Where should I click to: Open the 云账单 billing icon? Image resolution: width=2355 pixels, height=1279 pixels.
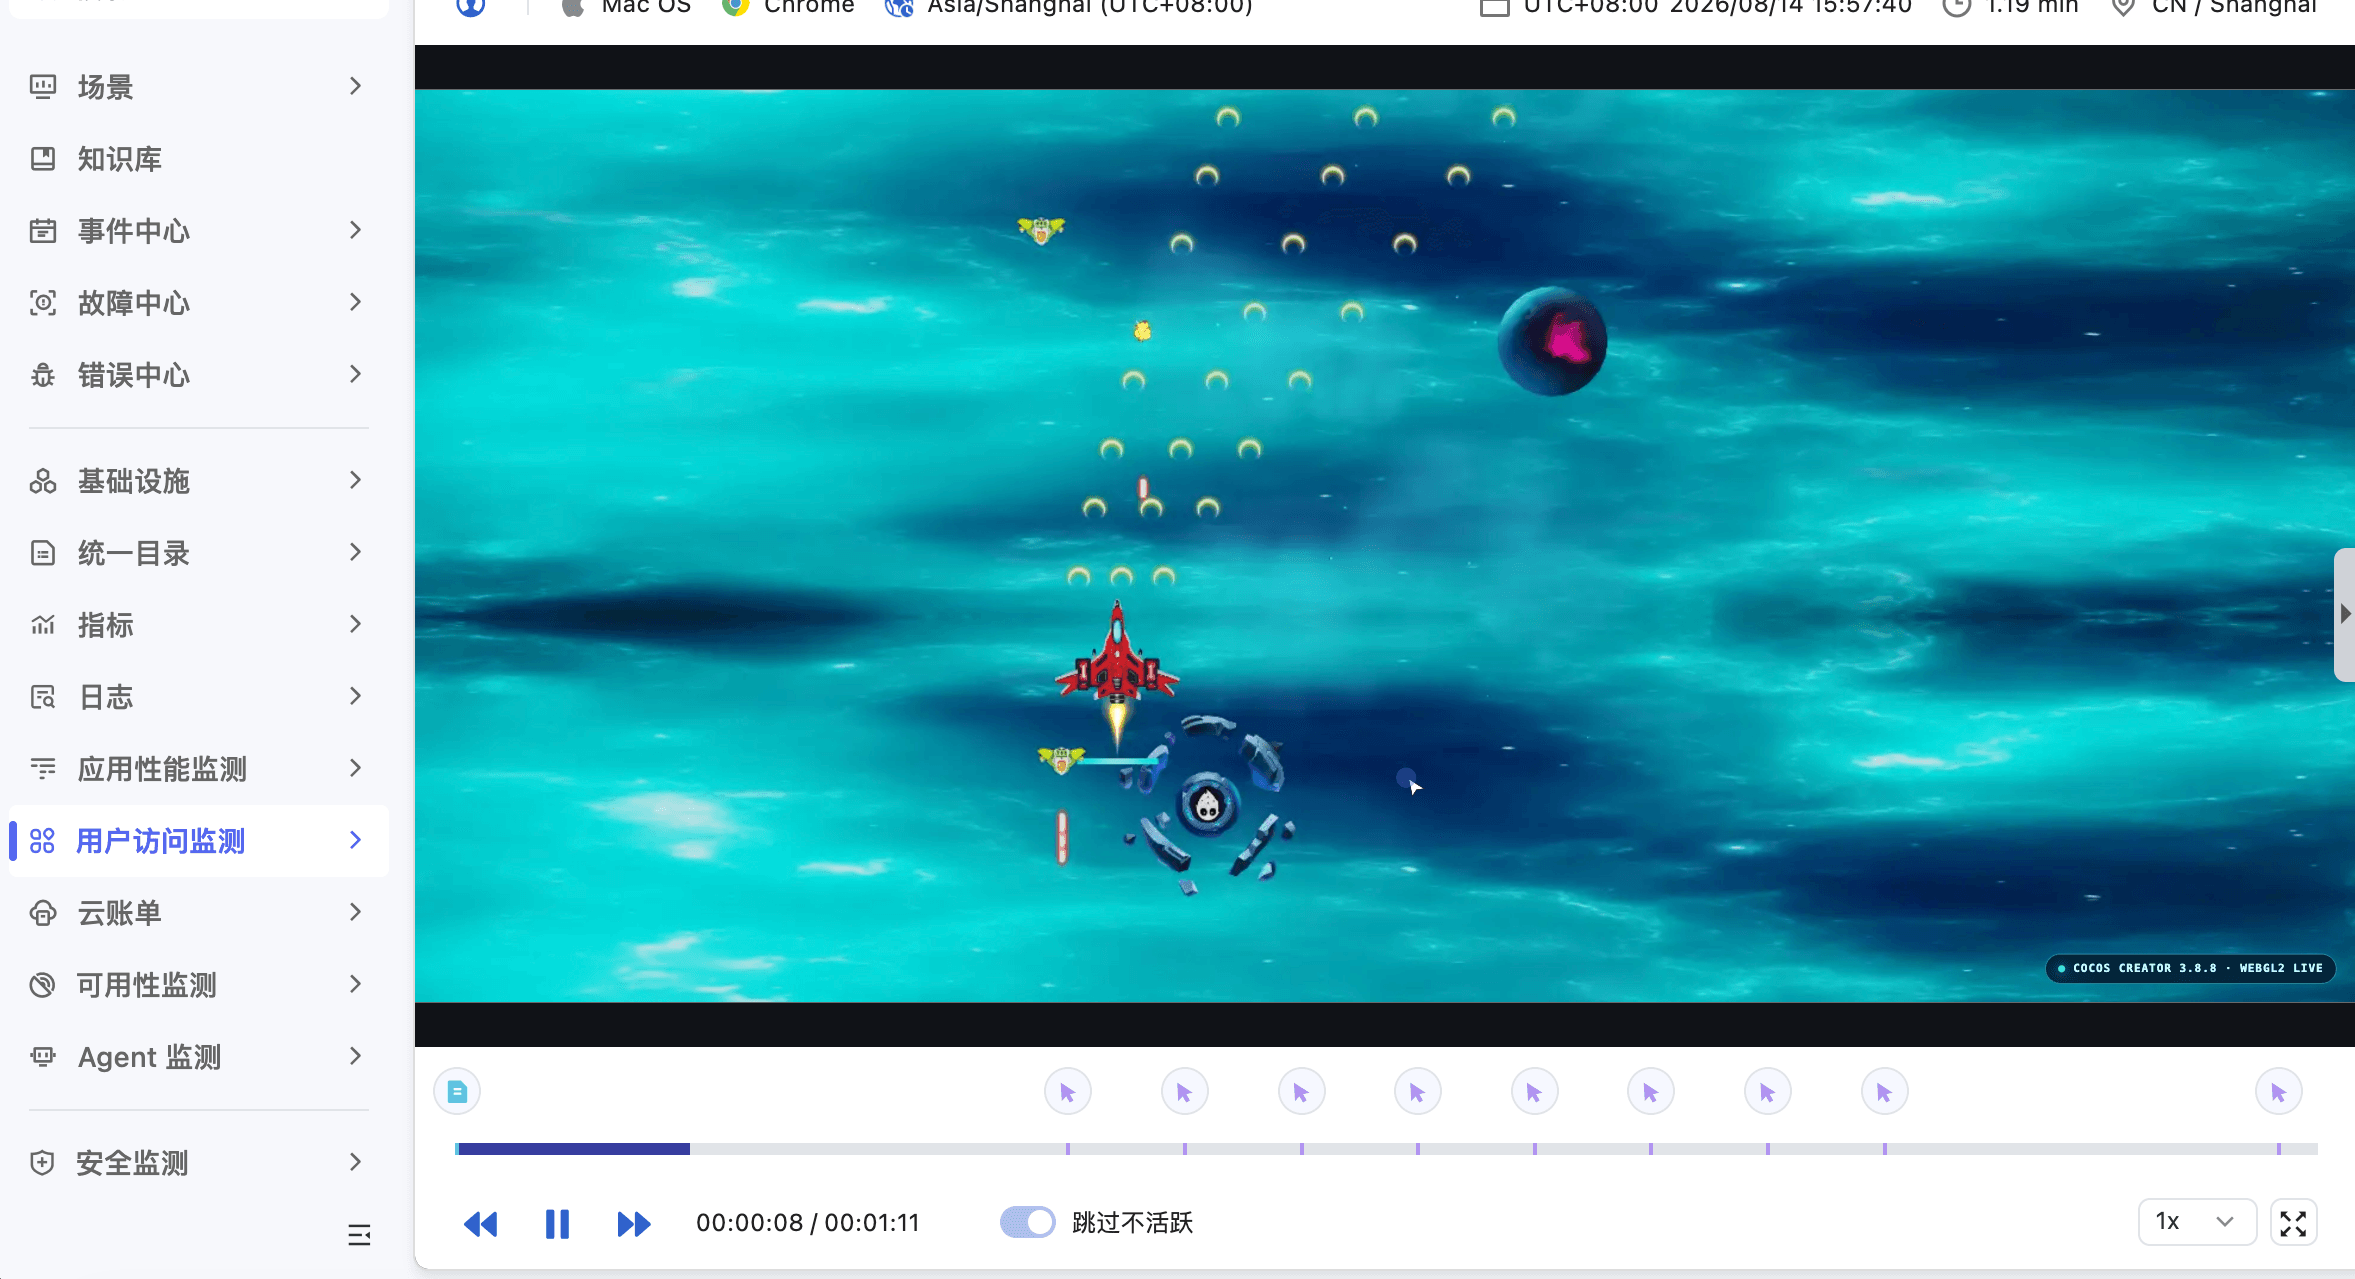(43, 913)
